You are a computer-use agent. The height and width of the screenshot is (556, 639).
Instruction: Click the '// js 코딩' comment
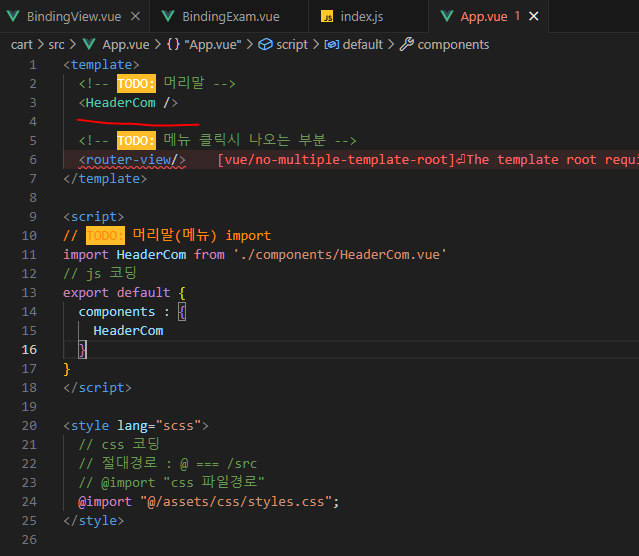point(100,274)
